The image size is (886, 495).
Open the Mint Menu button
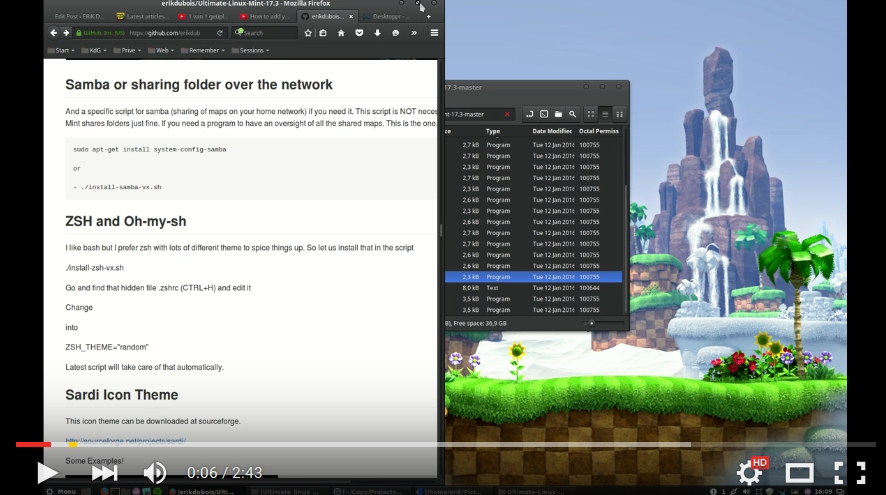click(61, 491)
